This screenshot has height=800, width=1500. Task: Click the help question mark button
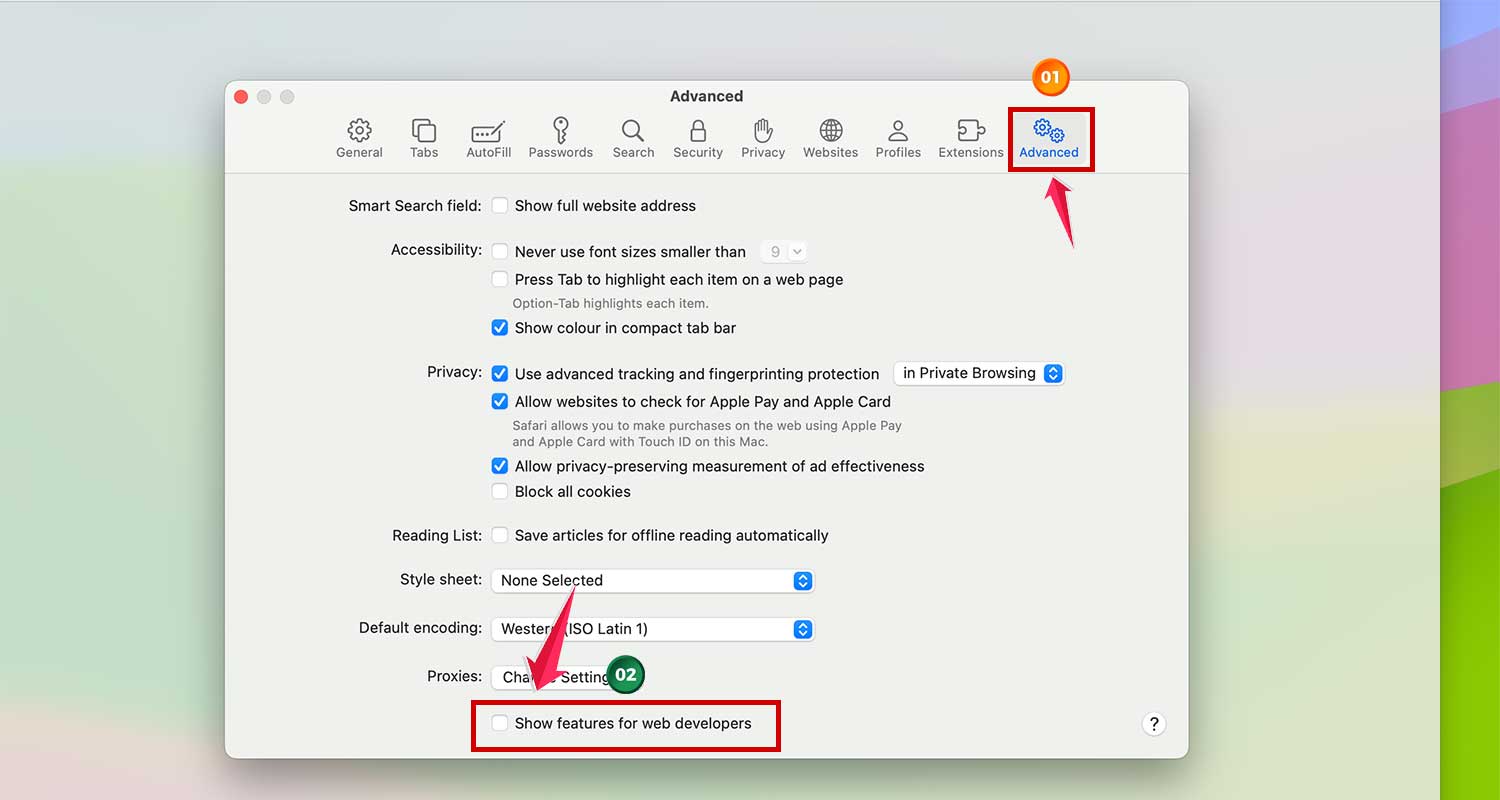tap(1154, 723)
